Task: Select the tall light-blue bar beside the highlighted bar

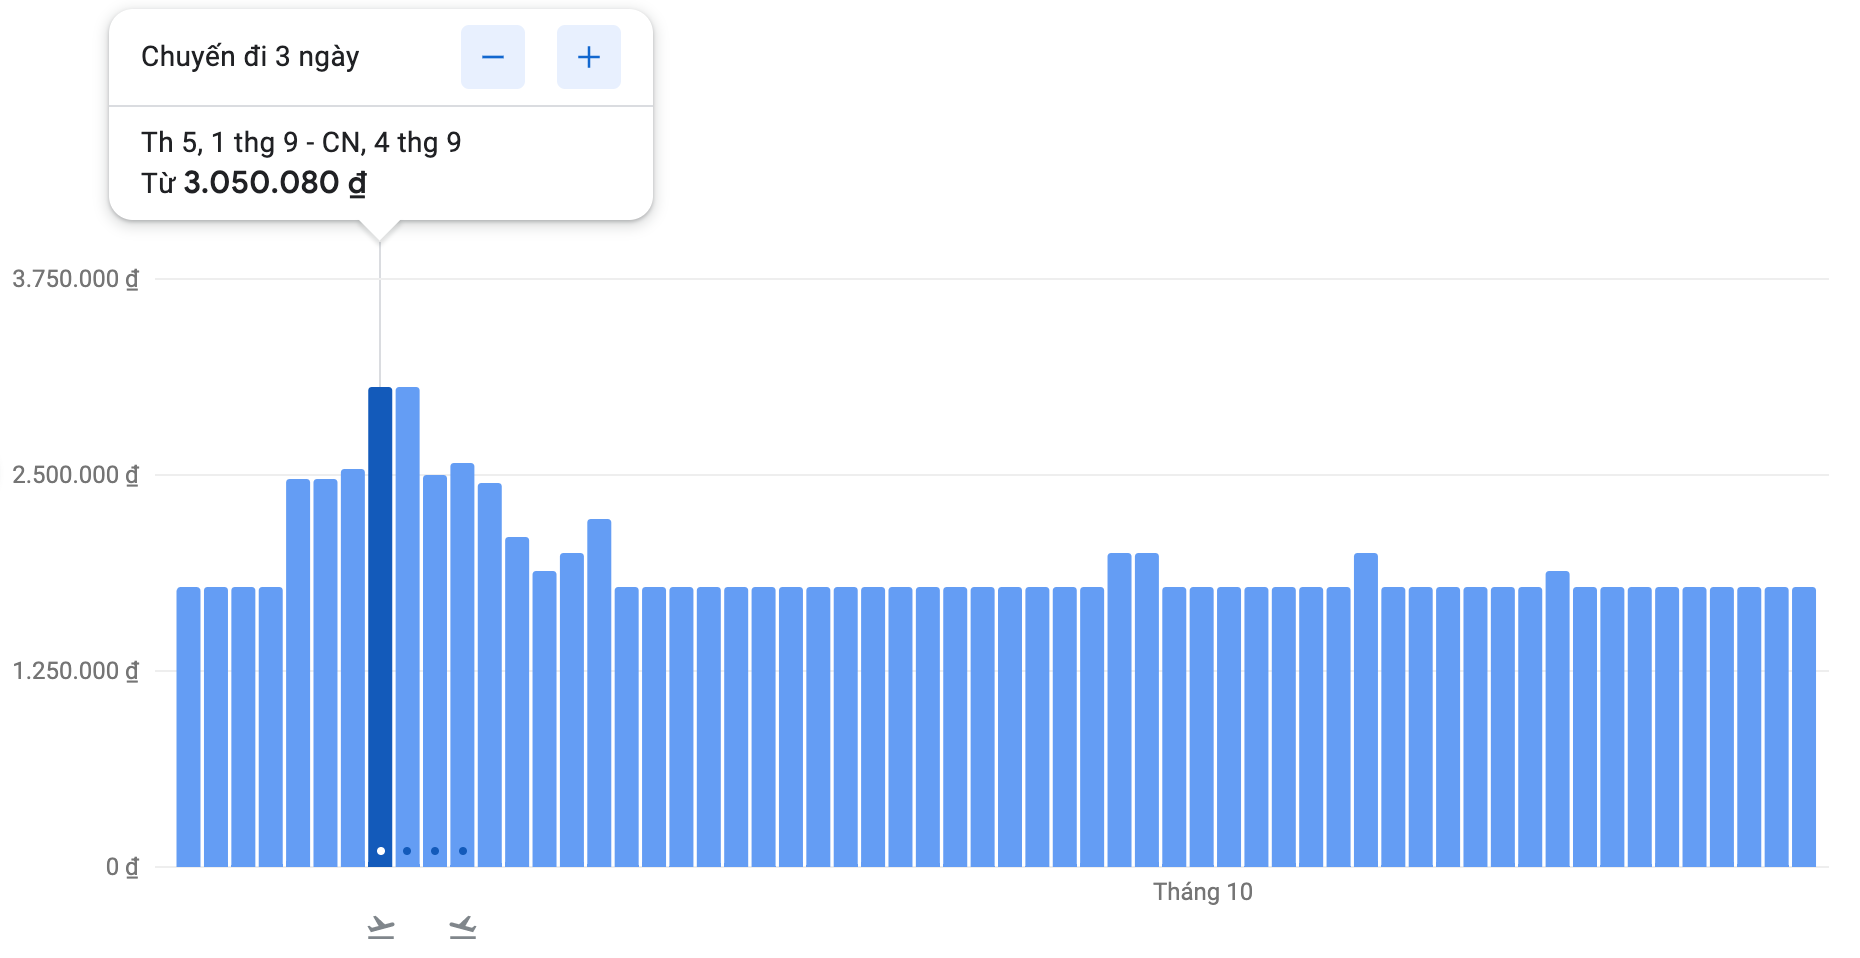Action: click(407, 620)
